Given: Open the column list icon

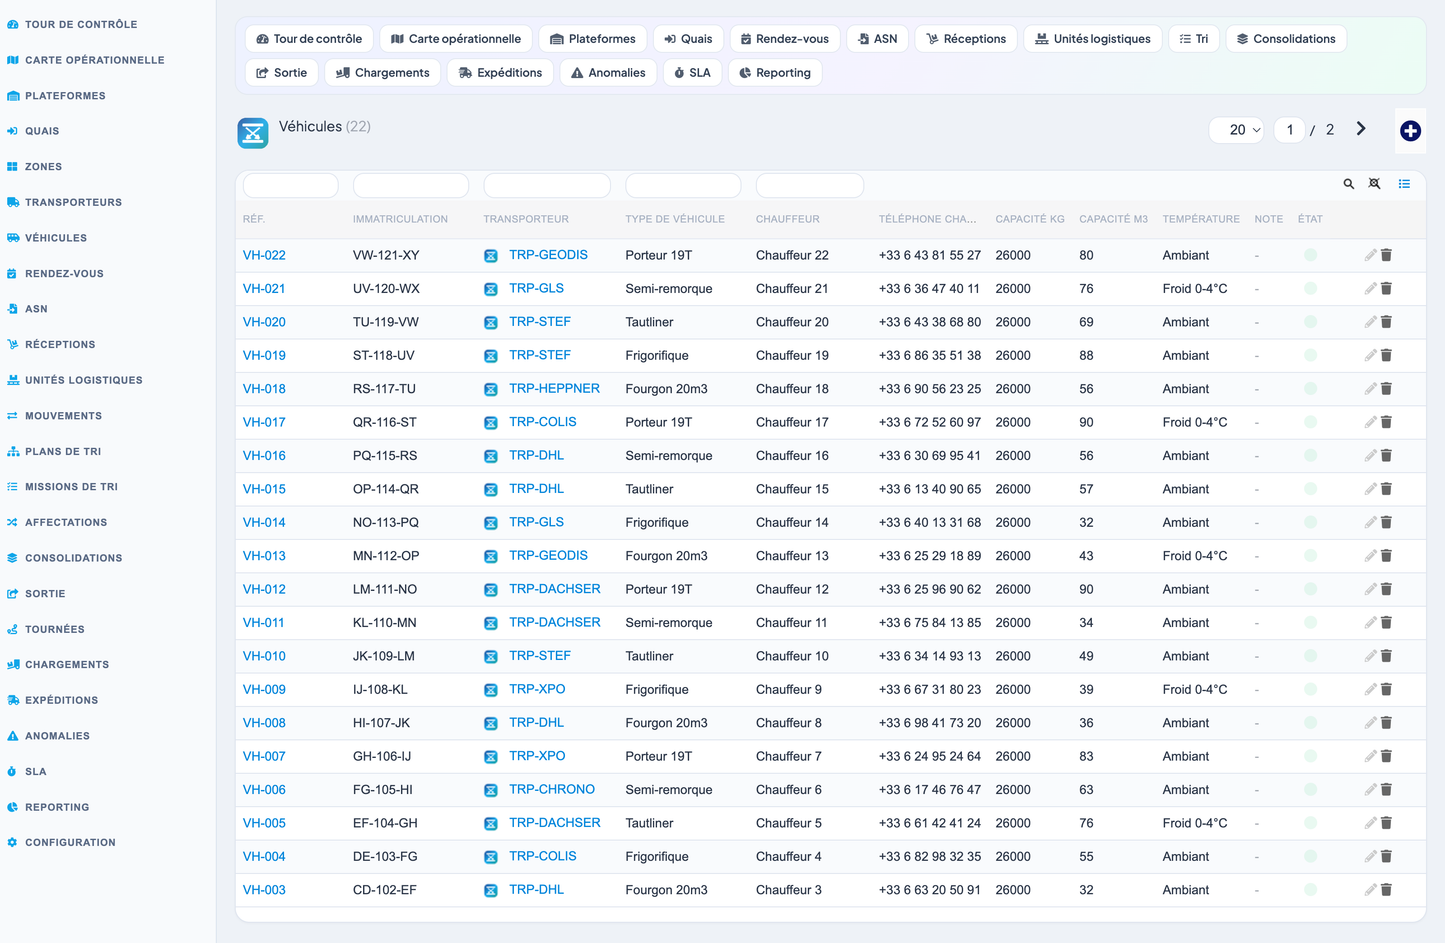Looking at the screenshot, I should [x=1404, y=184].
